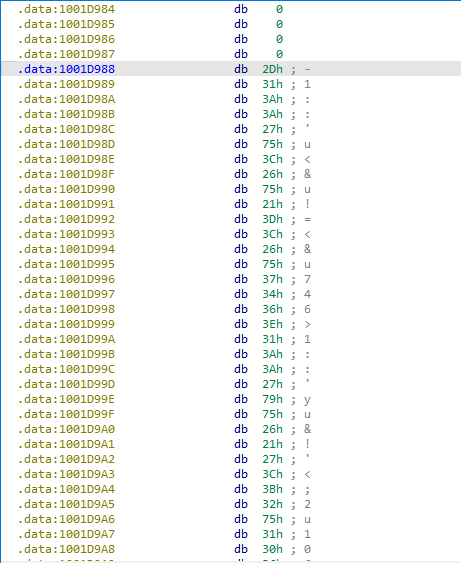Click address .data:1001D9A2
The width and height of the screenshot is (461, 563).
(x=66, y=459)
